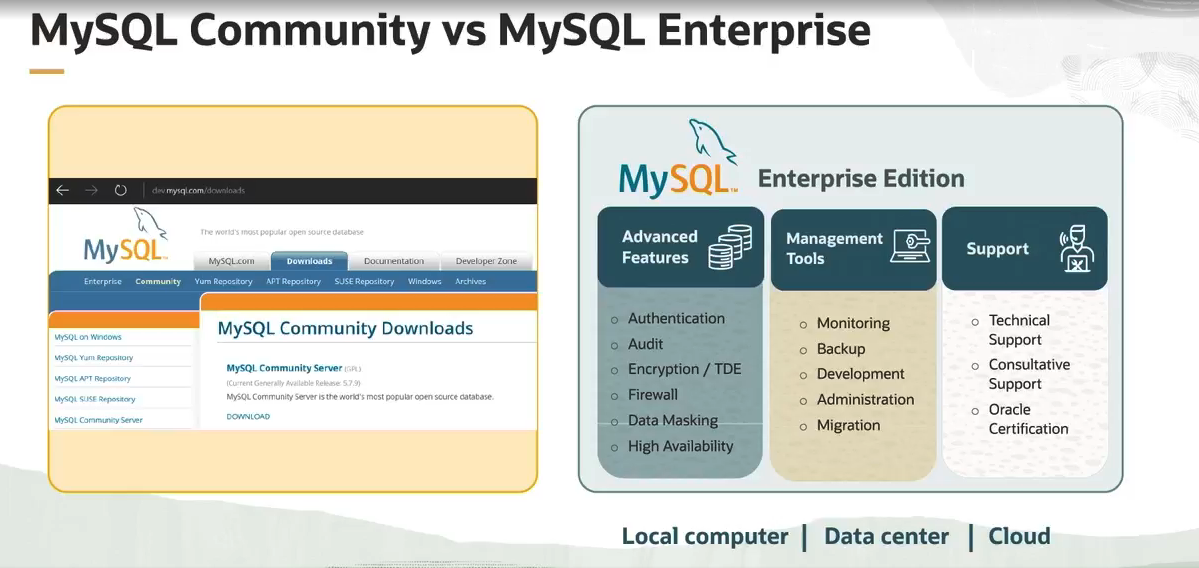This screenshot has width=1199, height=568.
Task: Click the browser back arrow
Action: pos(62,190)
